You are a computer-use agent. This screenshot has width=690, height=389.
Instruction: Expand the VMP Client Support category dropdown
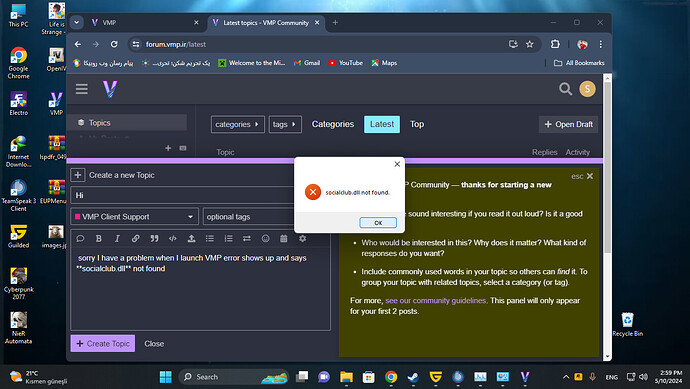[135, 217]
